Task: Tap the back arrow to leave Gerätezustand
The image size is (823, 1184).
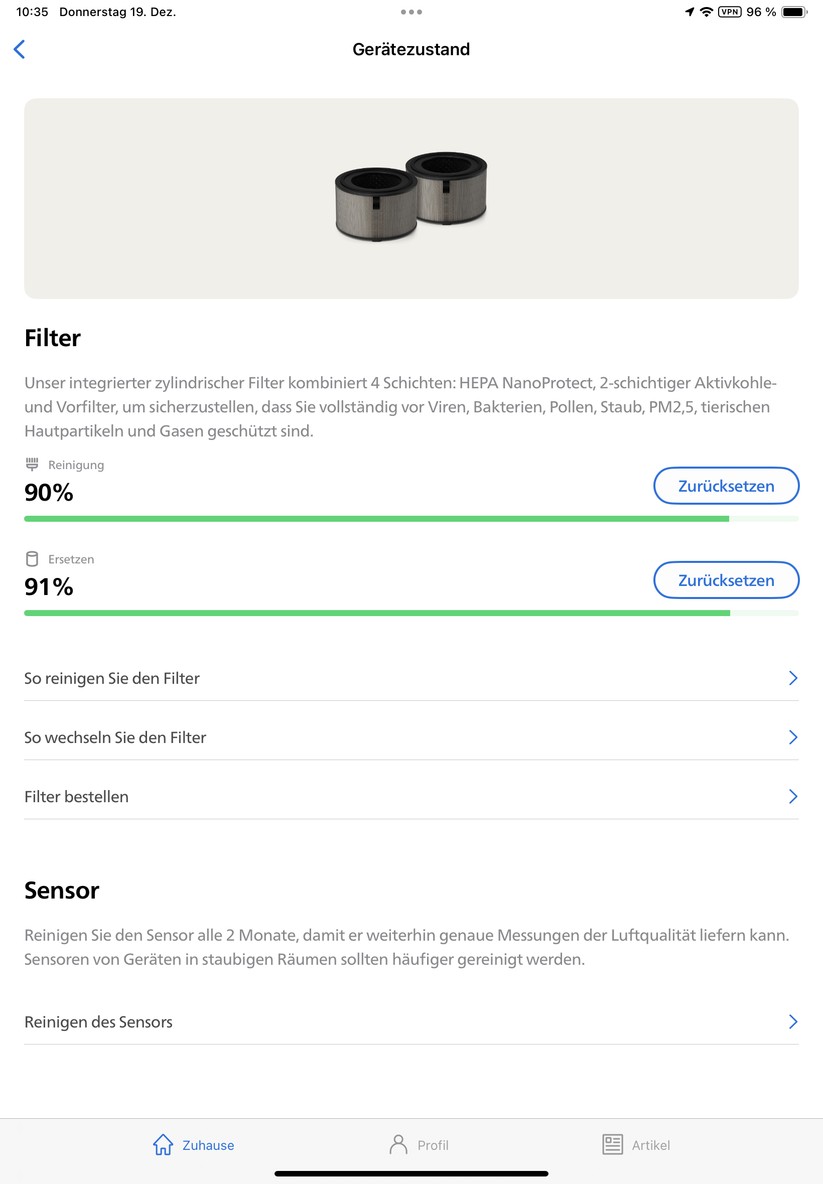Action: tap(19, 48)
